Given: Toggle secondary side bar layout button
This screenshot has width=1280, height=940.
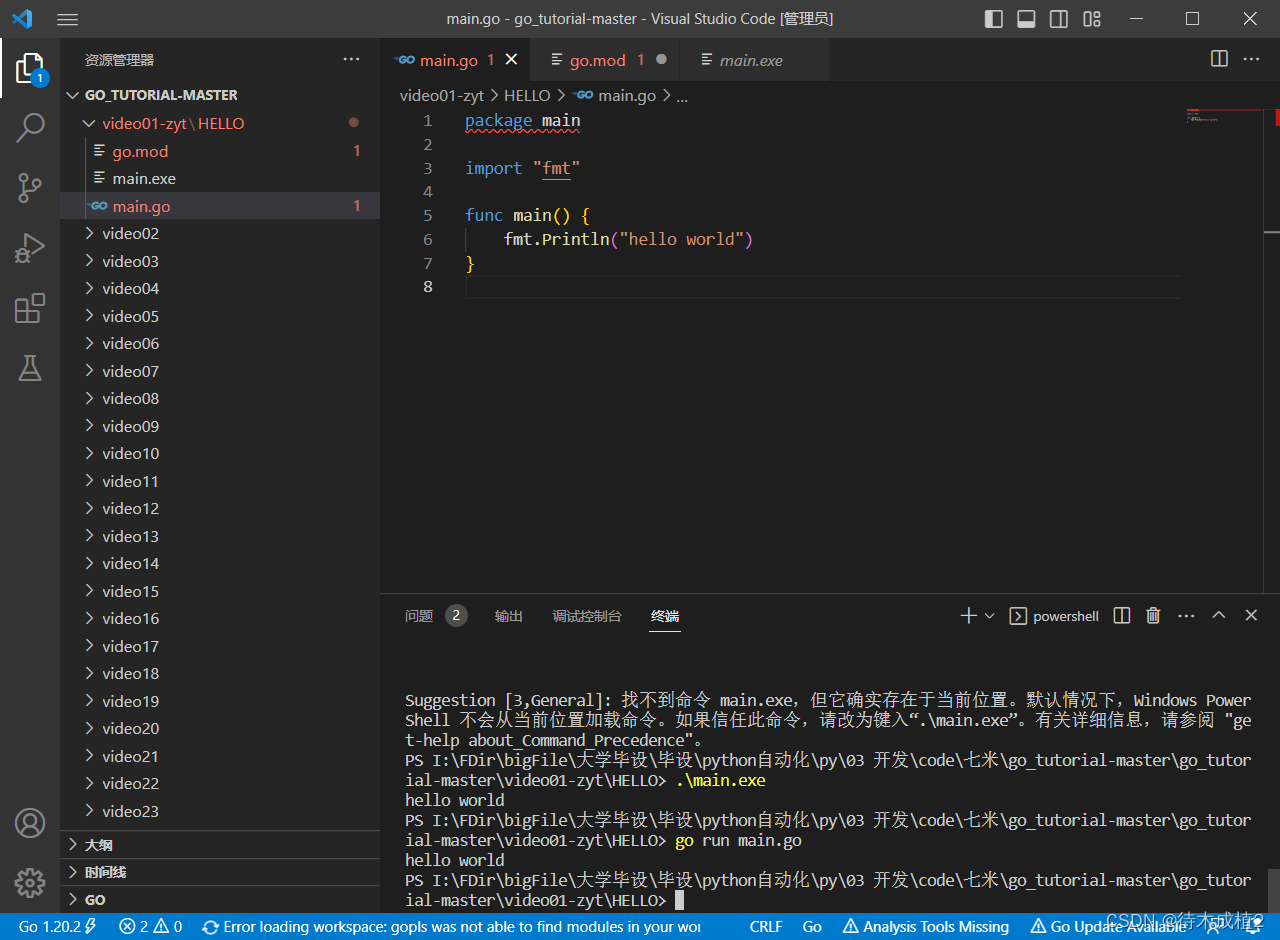Looking at the screenshot, I should click(1058, 19).
